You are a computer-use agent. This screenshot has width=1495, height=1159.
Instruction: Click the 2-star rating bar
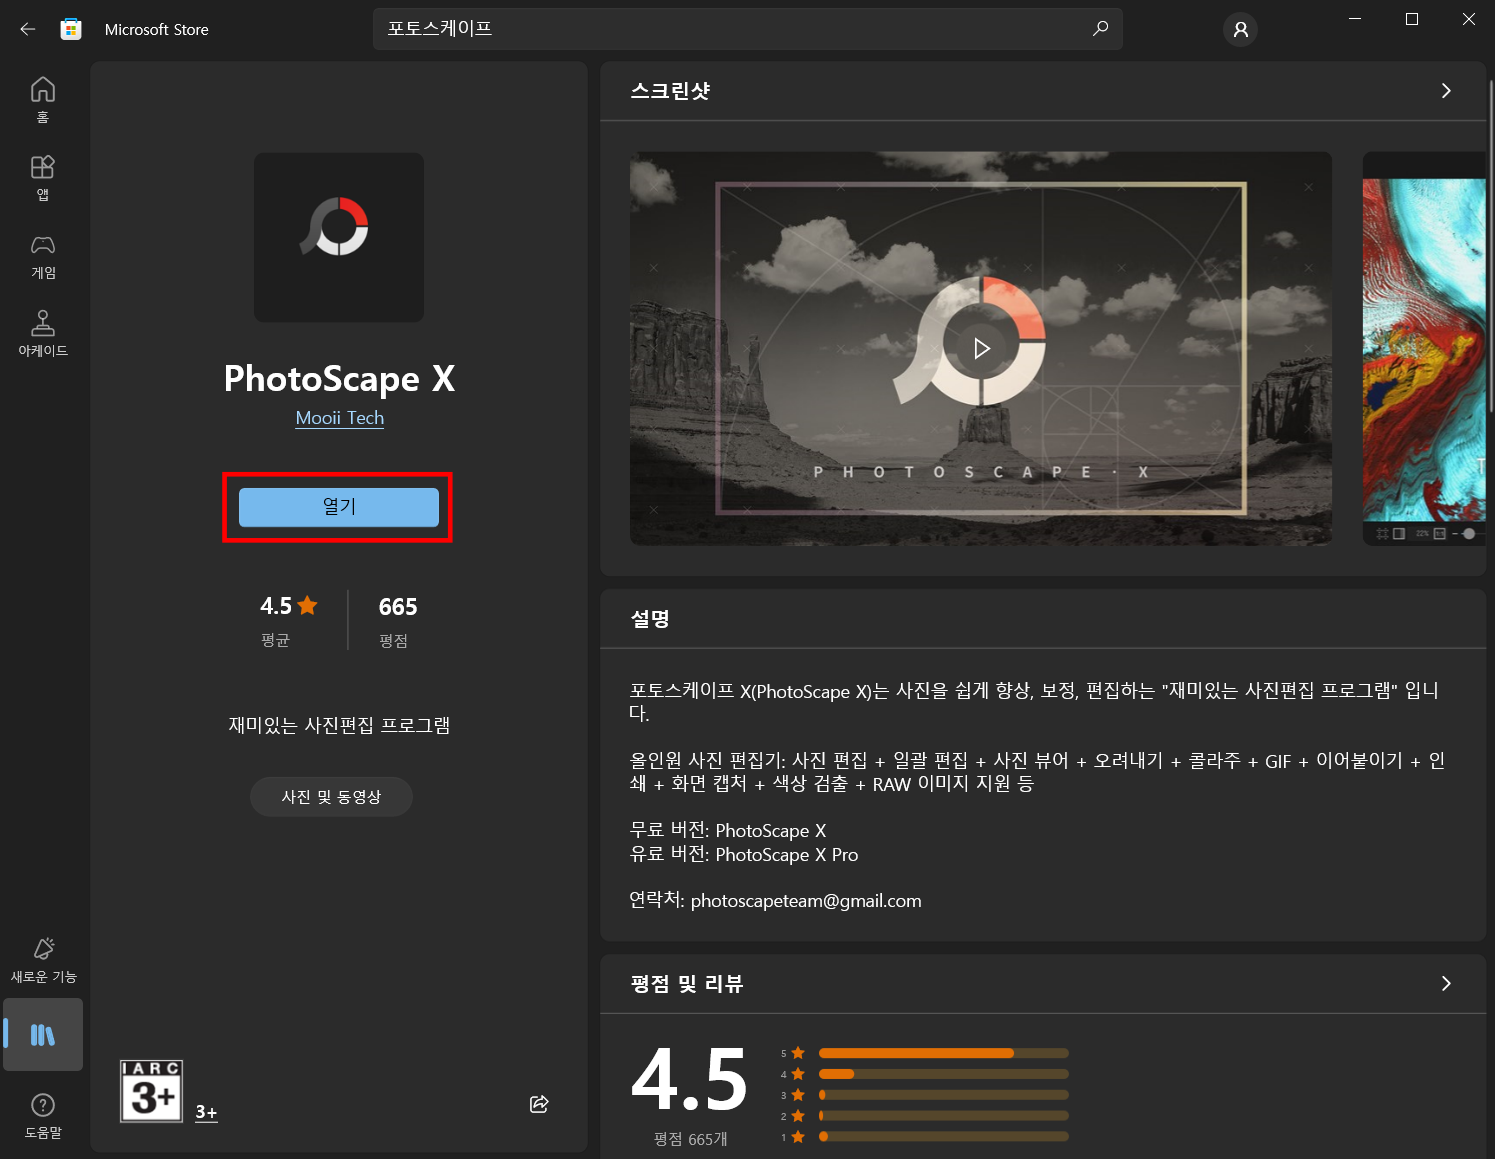(x=943, y=1116)
